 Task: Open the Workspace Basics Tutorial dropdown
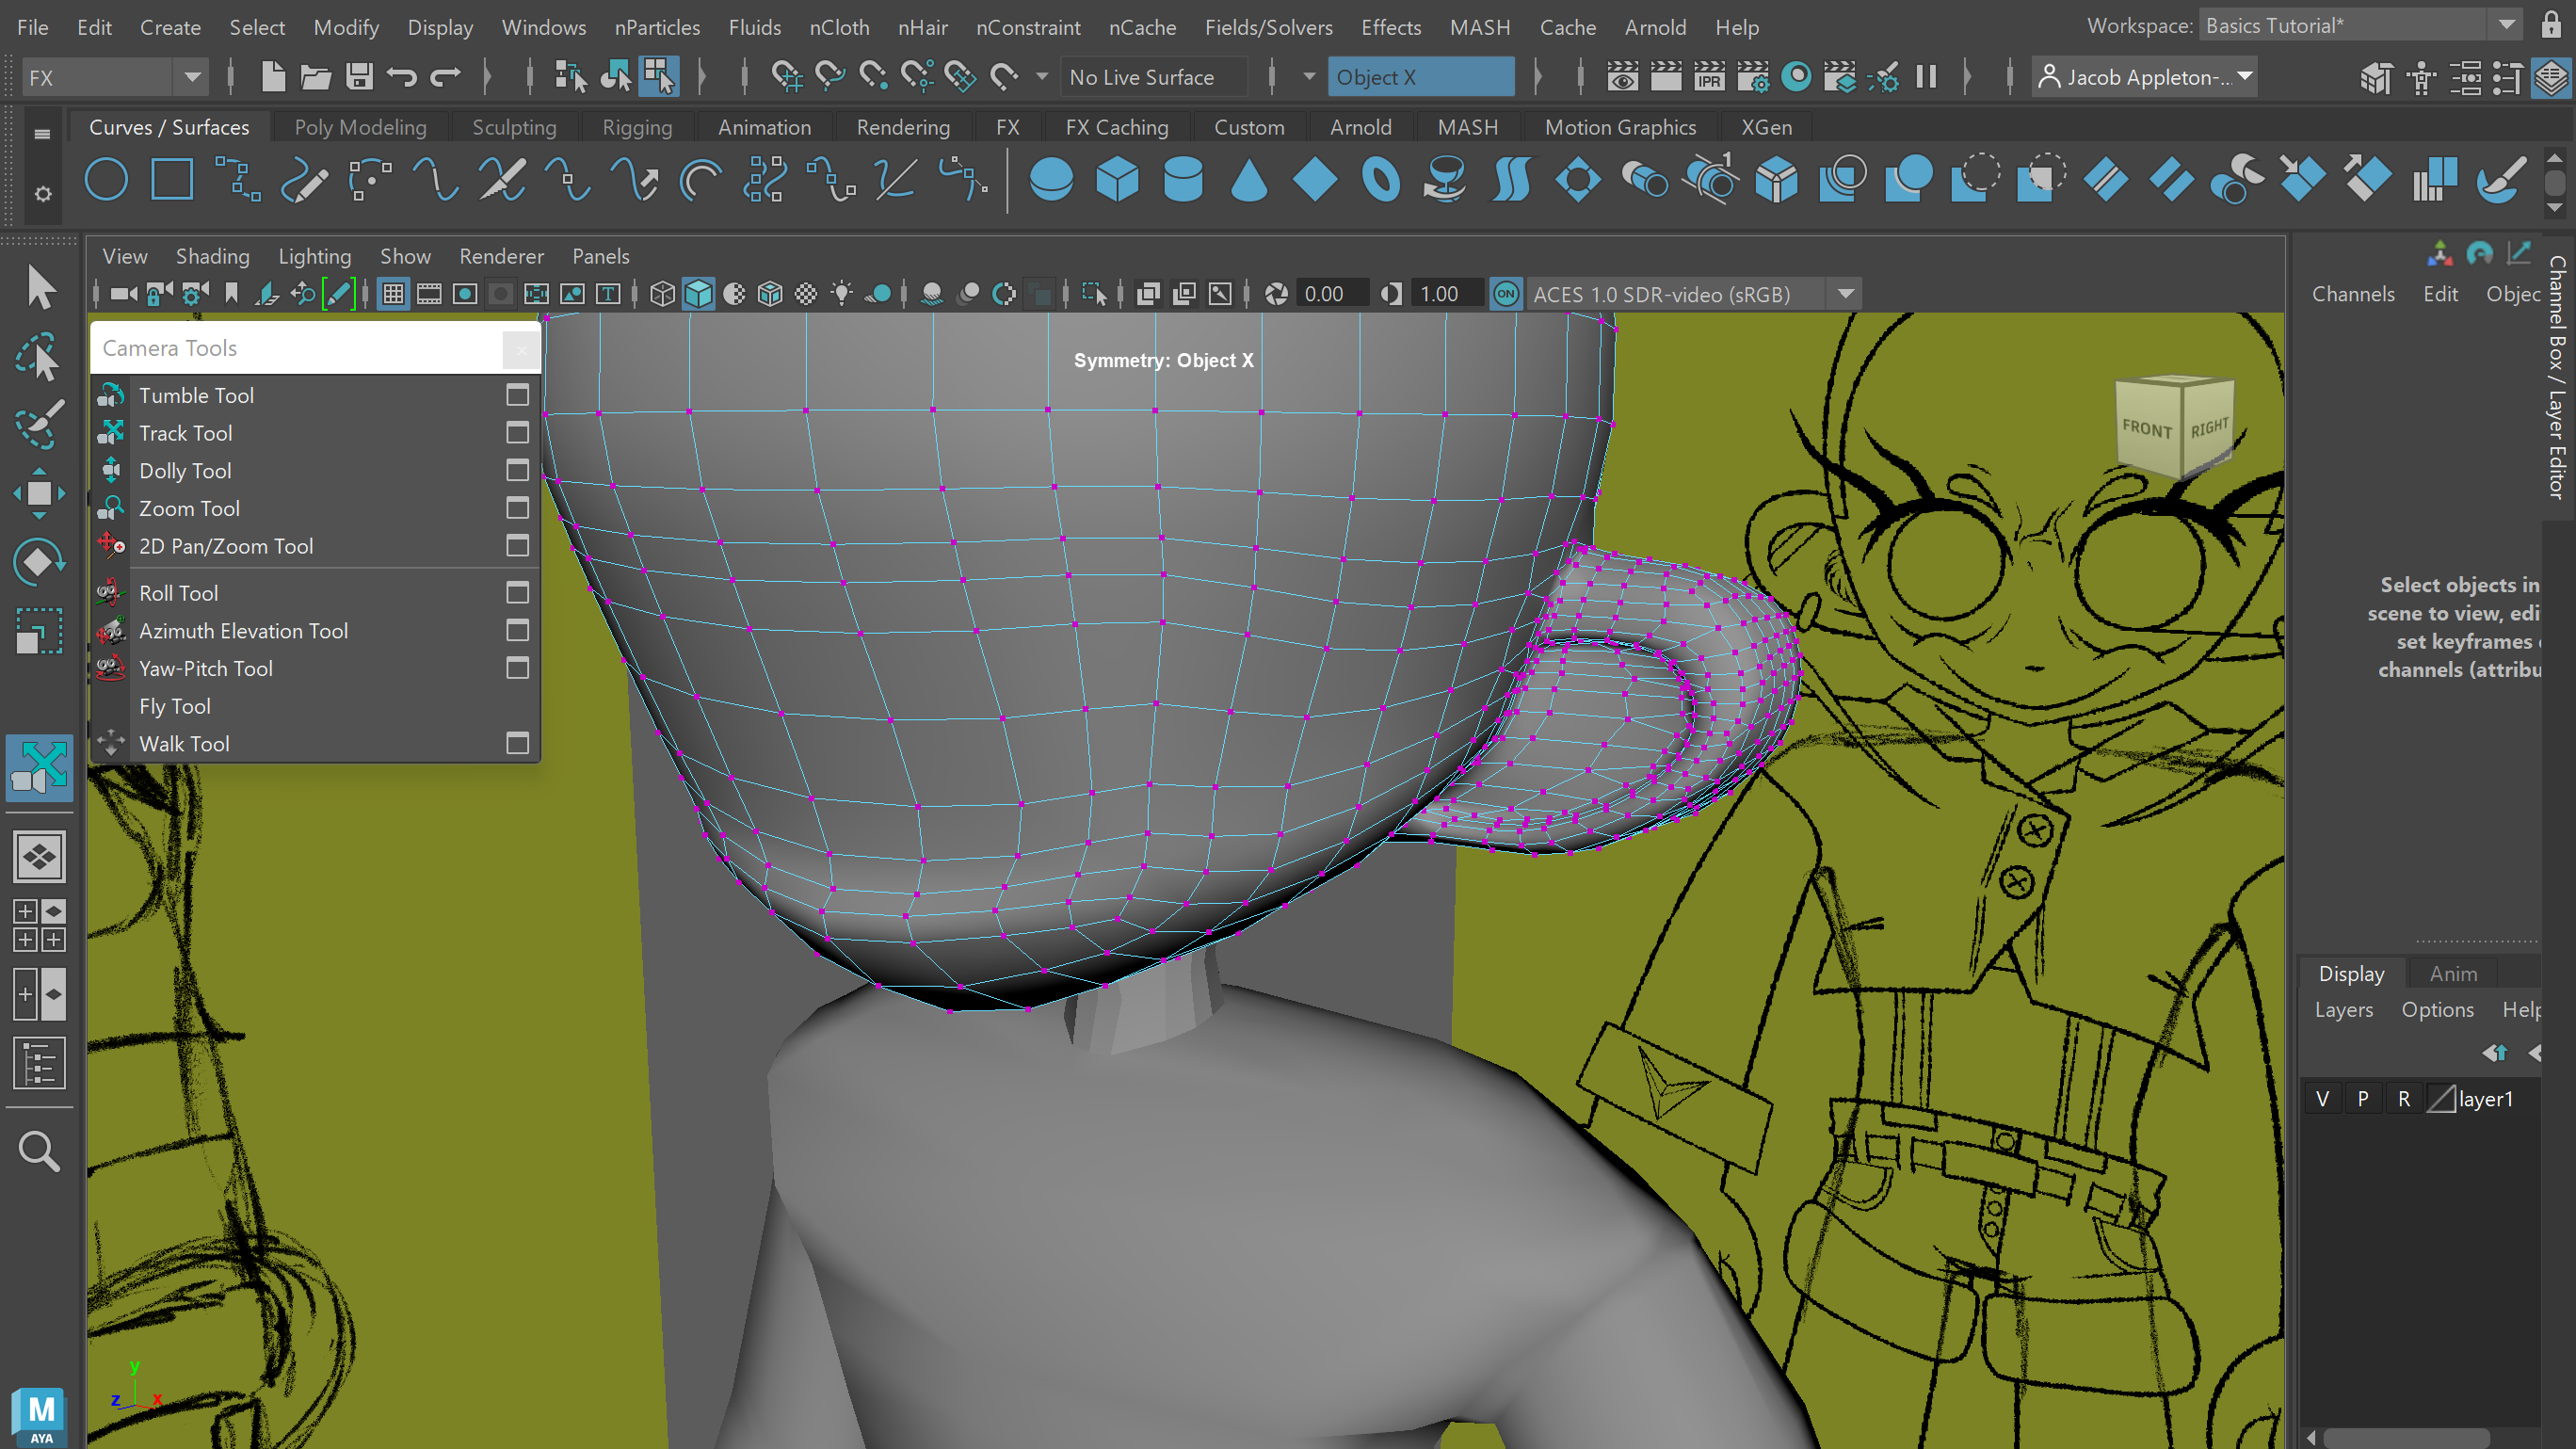[x=2506, y=26]
